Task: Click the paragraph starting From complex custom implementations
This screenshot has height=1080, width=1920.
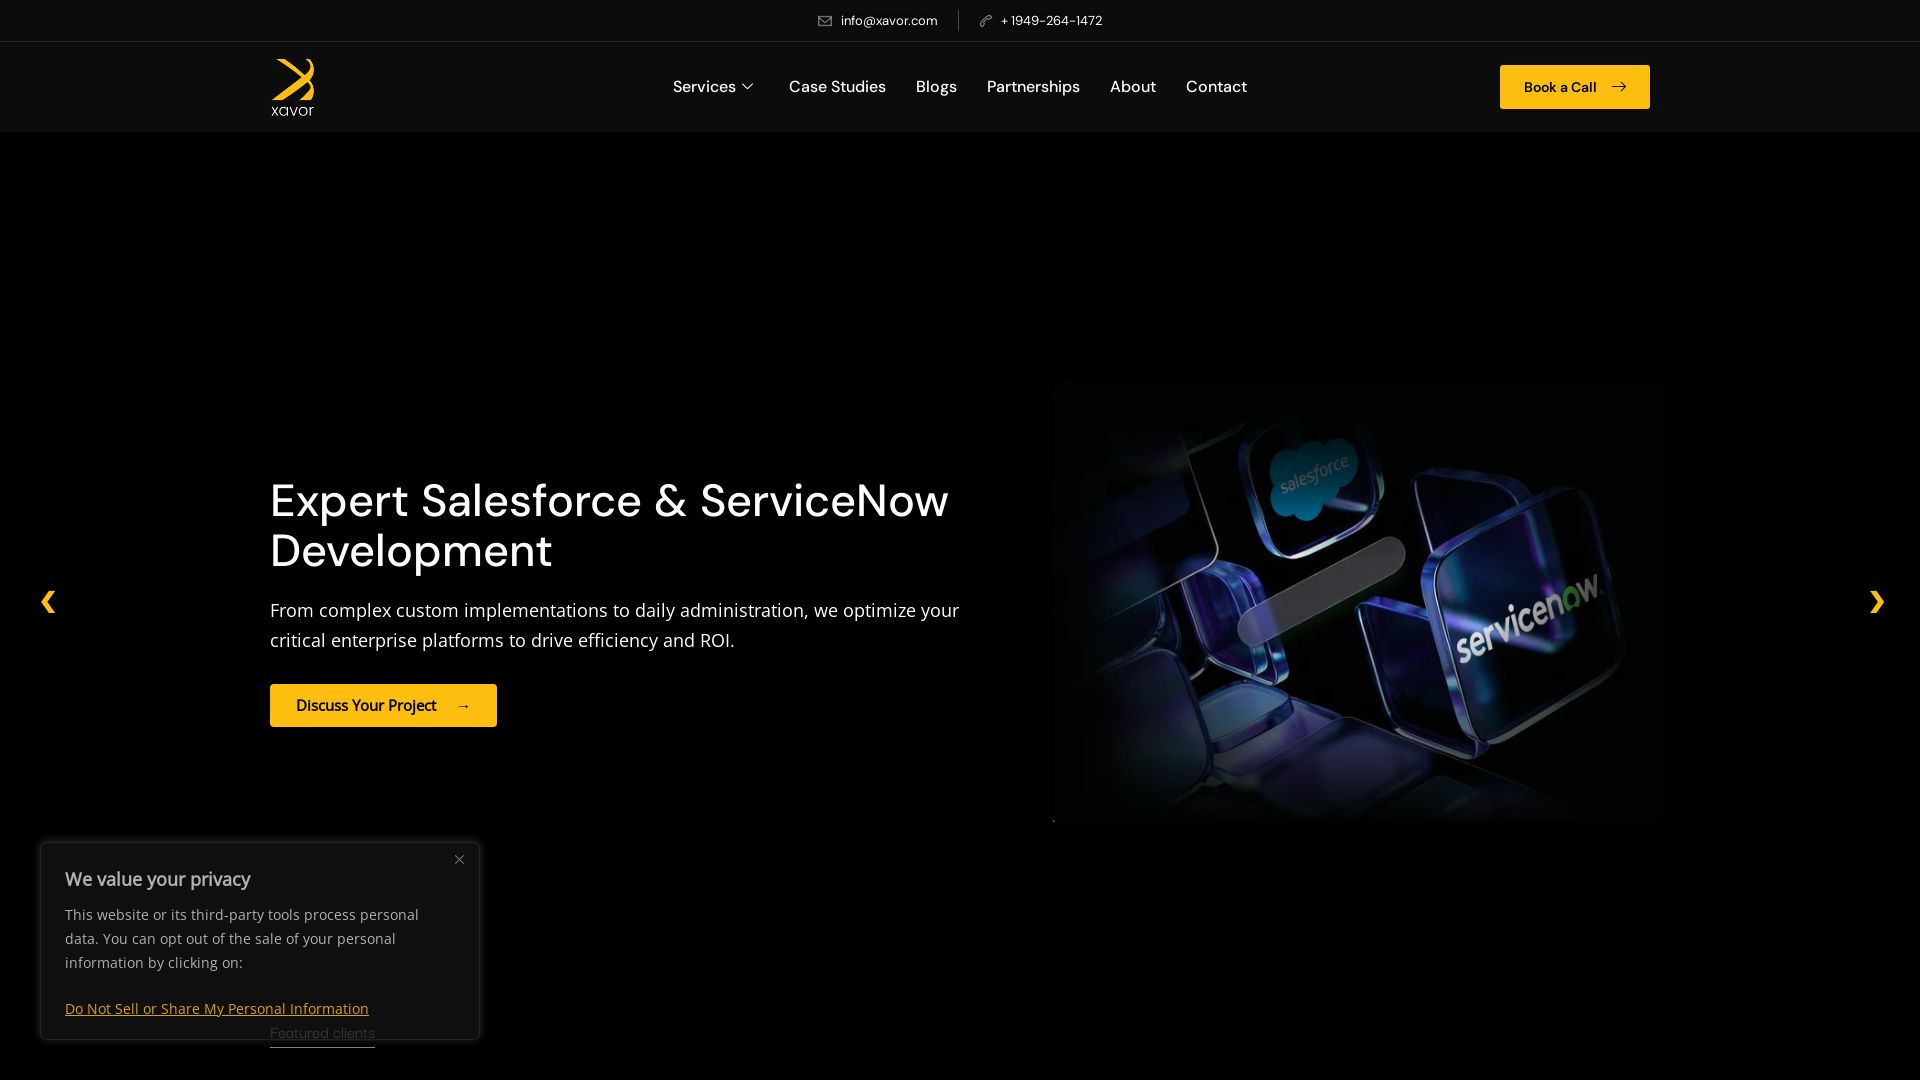Action: [x=615, y=625]
